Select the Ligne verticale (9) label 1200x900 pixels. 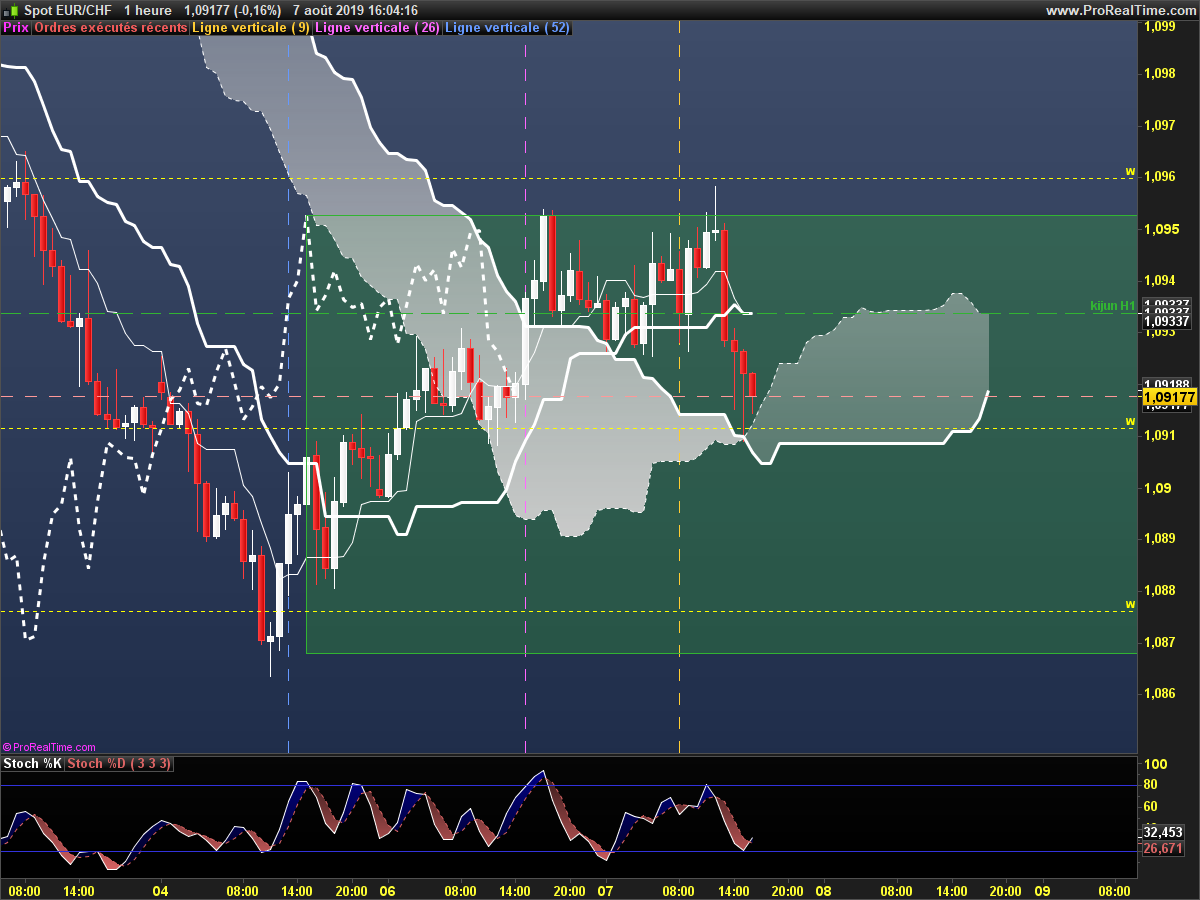point(250,28)
